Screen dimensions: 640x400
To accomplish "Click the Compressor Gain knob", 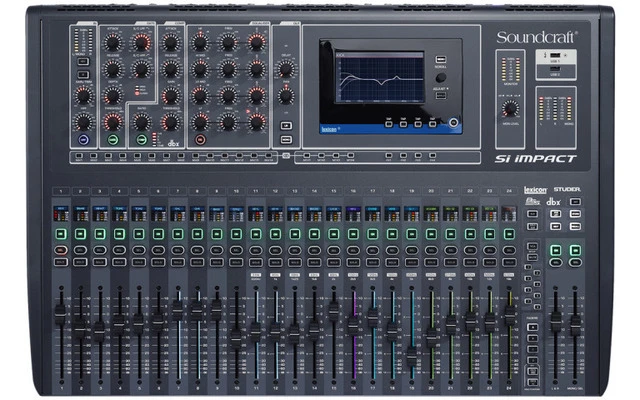I will (170, 96).
